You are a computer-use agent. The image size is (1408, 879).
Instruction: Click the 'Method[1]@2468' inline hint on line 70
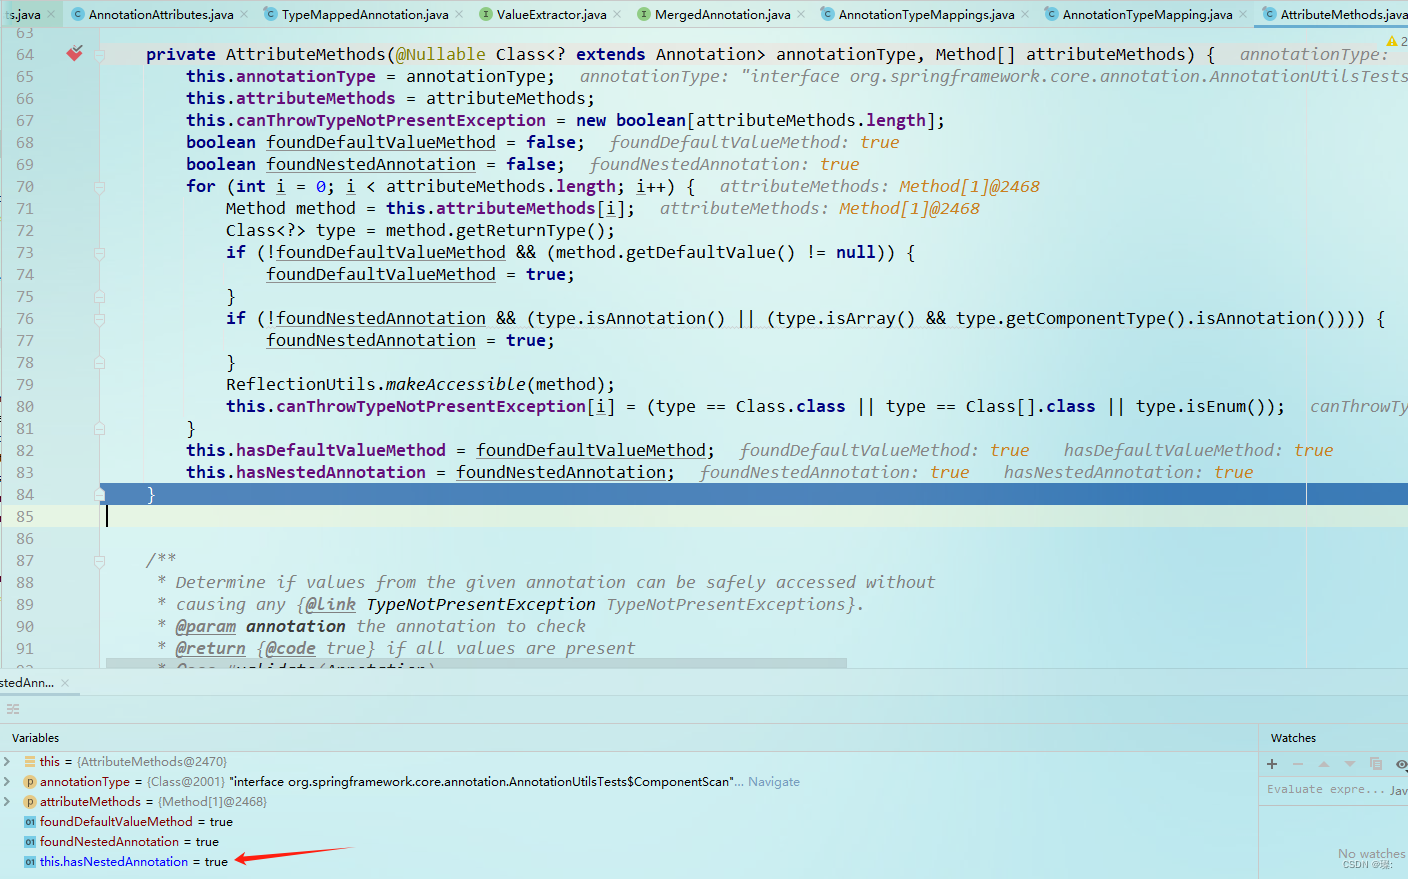coord(969,187)
